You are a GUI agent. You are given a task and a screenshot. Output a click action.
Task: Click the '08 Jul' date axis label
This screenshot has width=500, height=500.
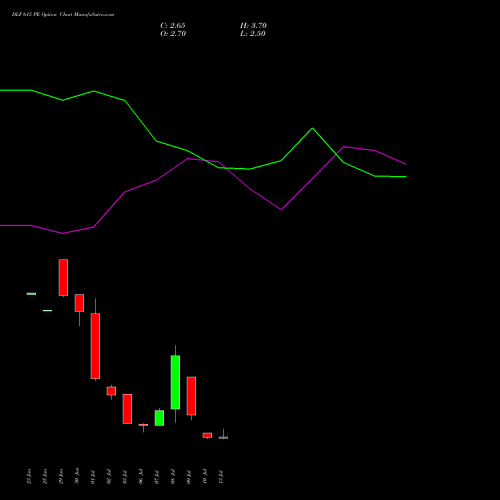coord(173,477)
